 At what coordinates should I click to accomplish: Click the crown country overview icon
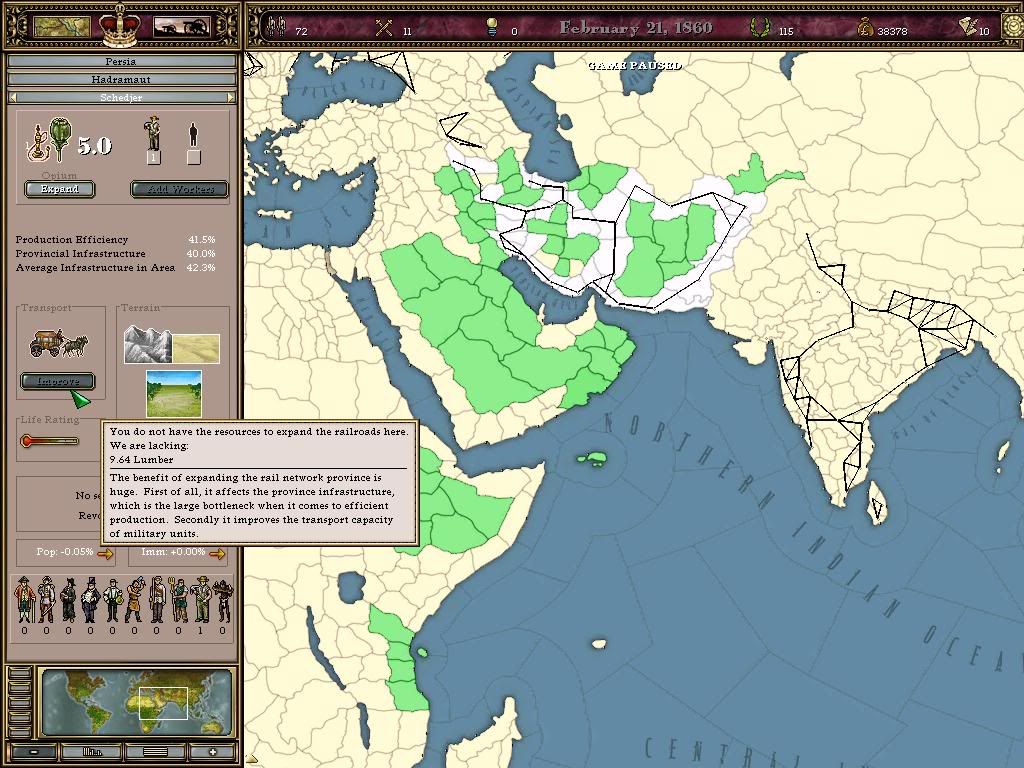[120, 26]
